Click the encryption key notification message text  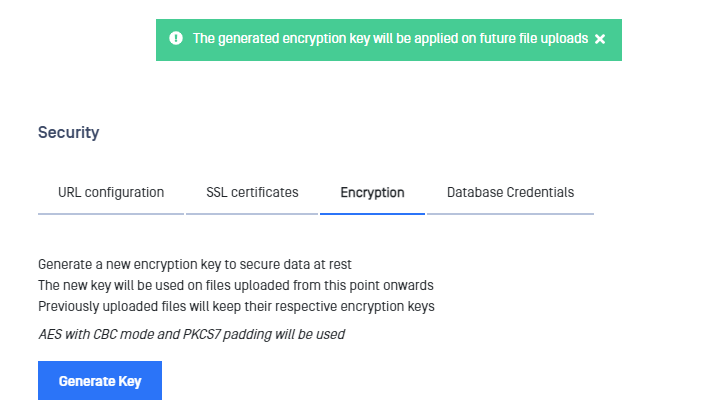391,39
